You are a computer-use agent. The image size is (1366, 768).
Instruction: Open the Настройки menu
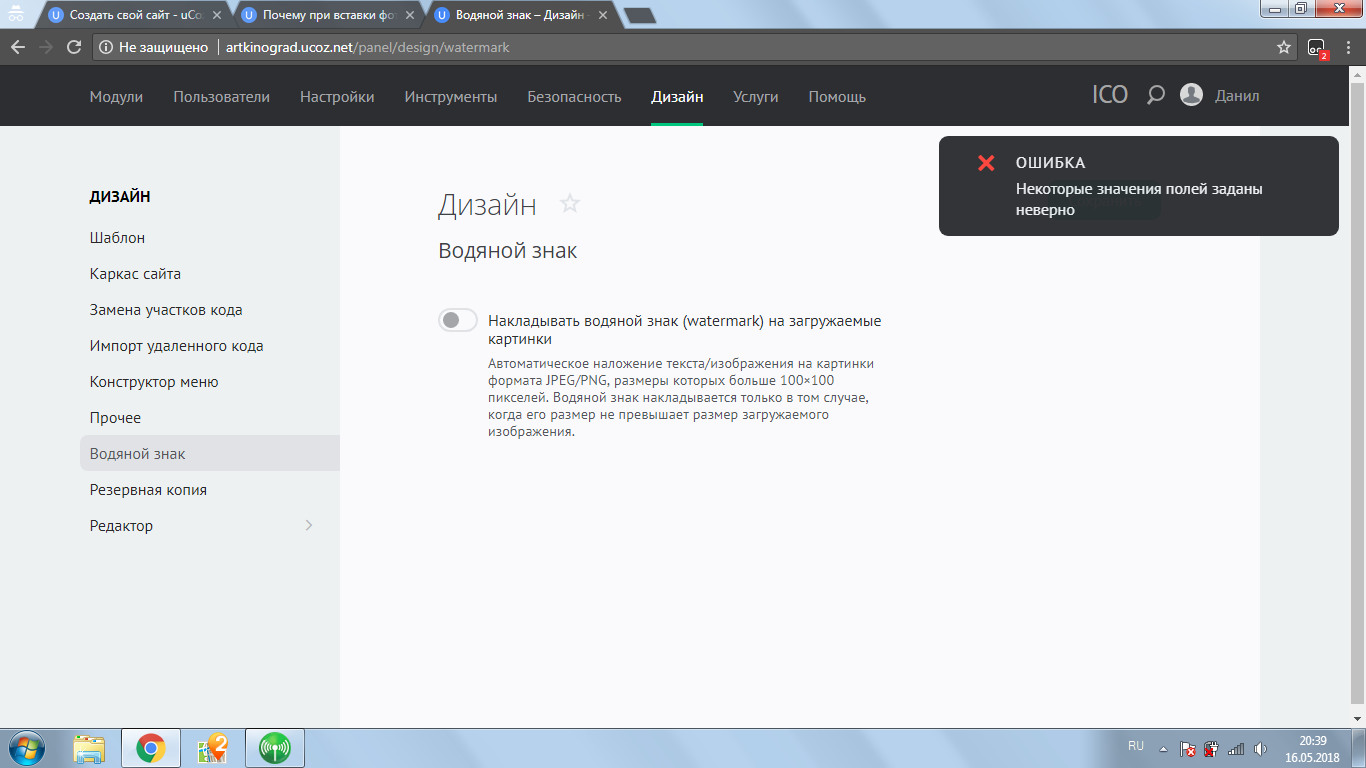tap(337, 97)
